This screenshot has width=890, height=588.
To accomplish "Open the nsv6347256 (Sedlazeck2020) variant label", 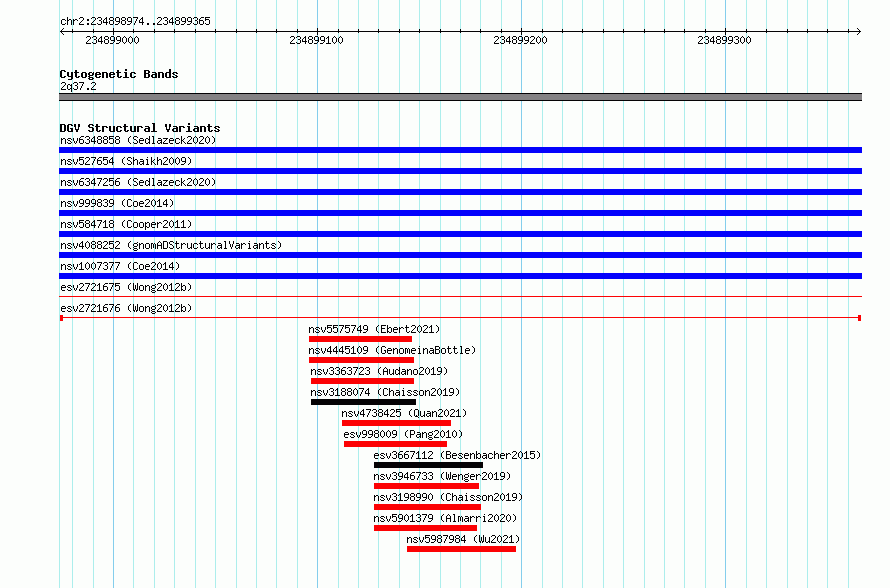I will [x=138, y=182].
